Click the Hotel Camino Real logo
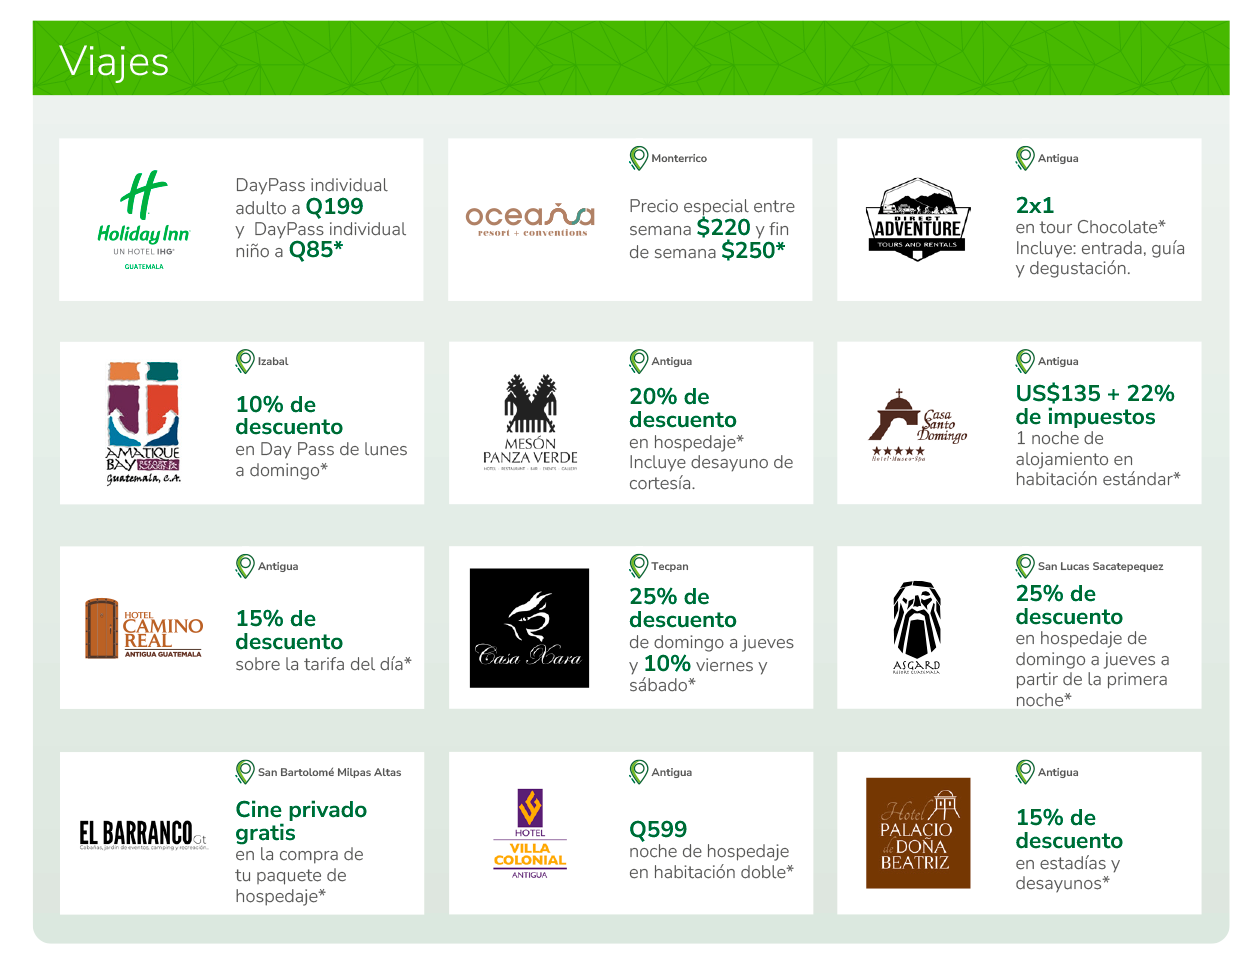The width and height of the screenshot is (1250, 960). (144, 628)
